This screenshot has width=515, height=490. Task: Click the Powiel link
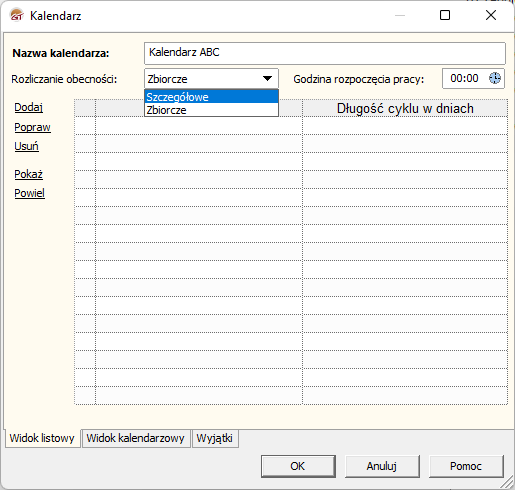tap(29, 193)
